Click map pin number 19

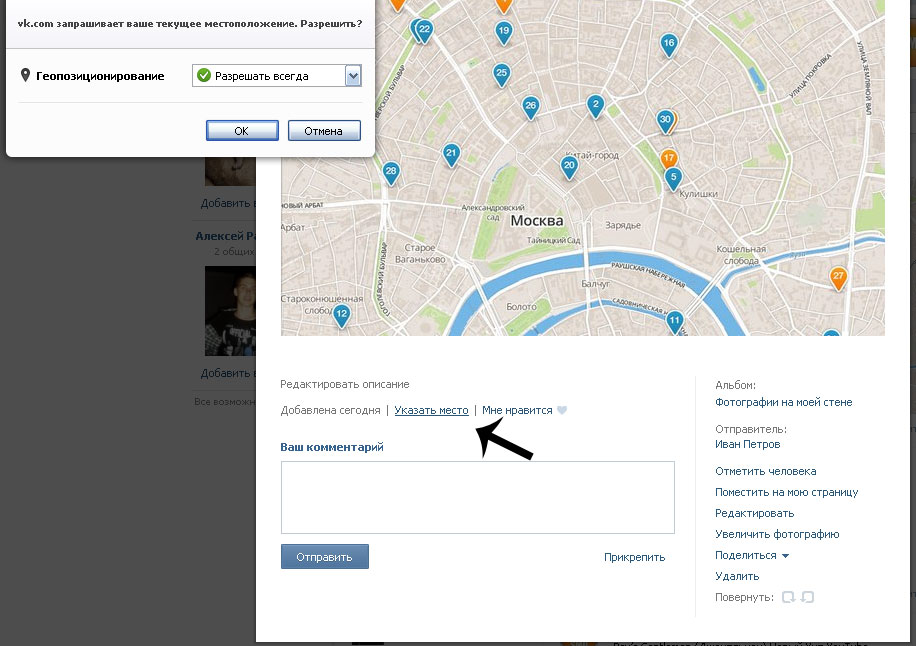[x=504, y=32]
